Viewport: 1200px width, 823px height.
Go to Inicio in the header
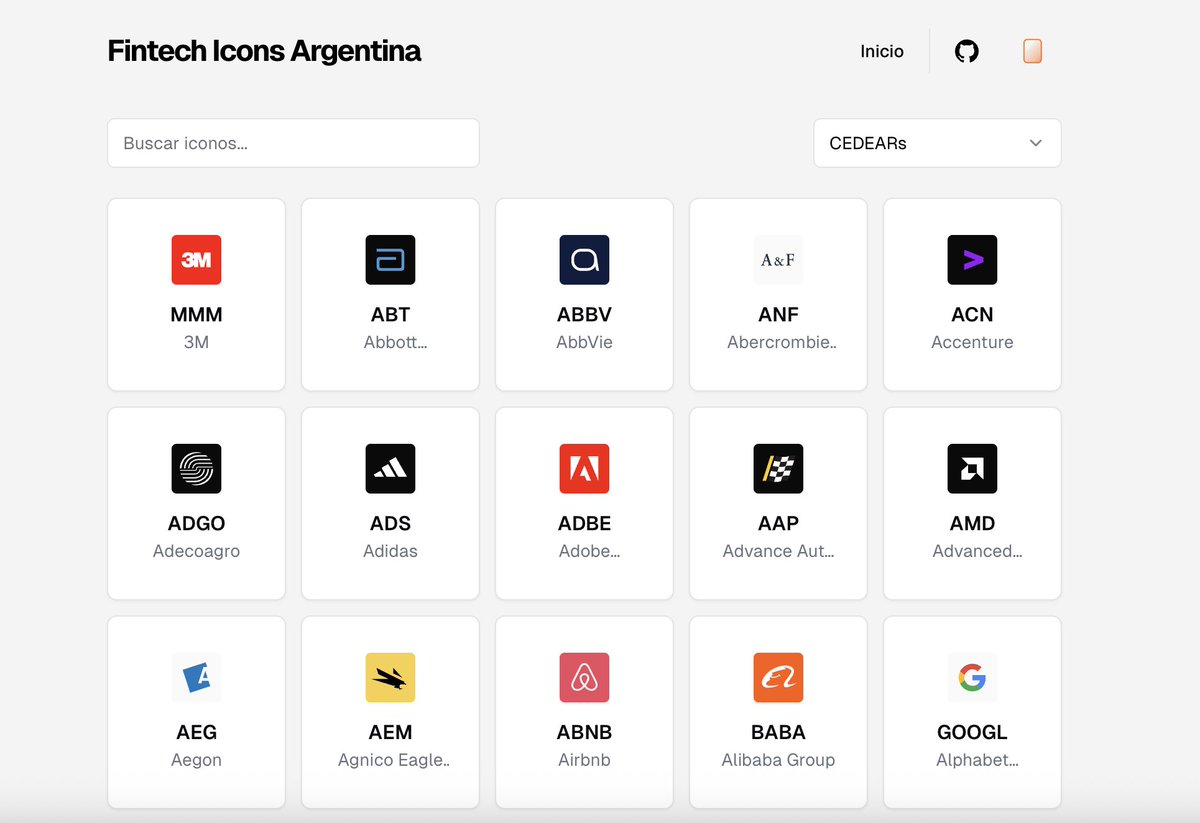click(x=882, y=51)
